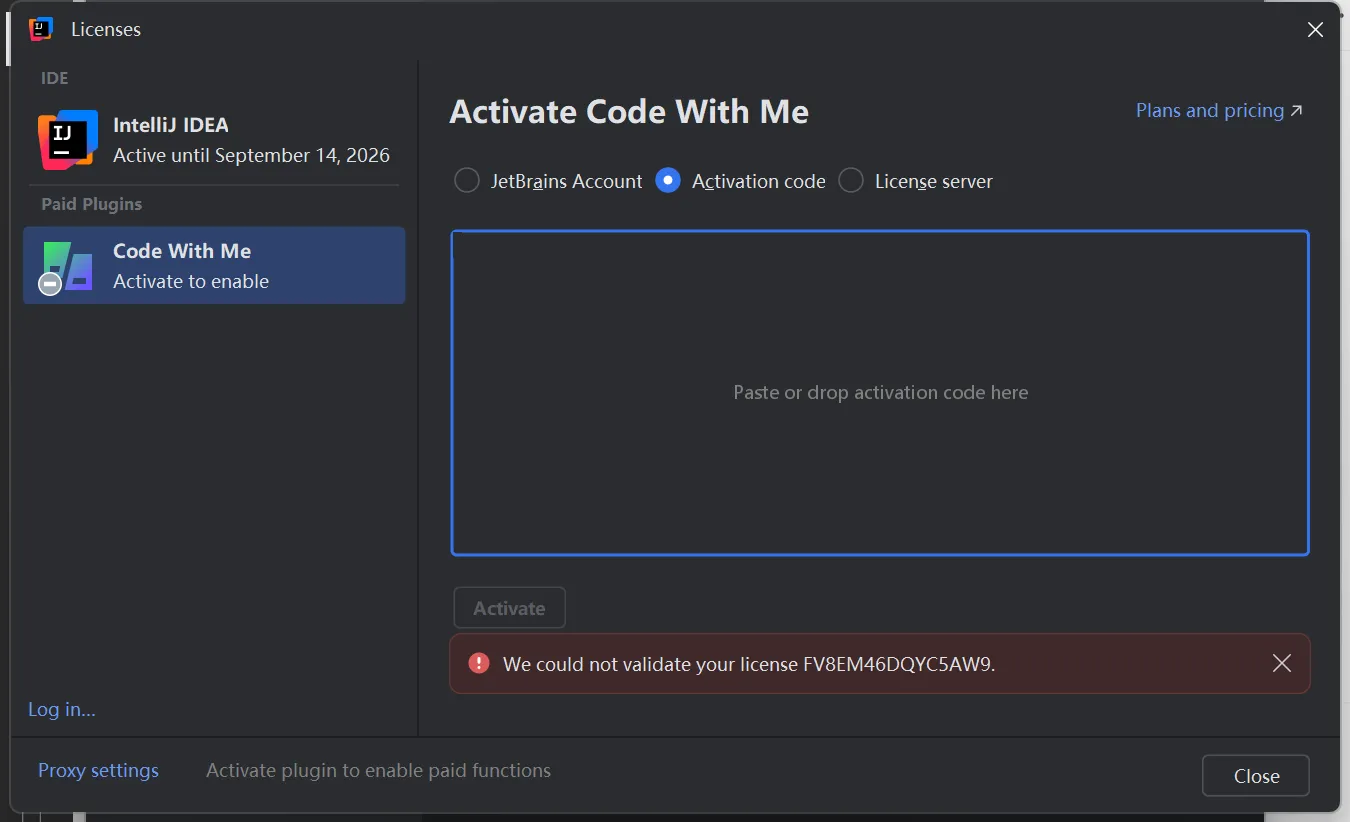The width and height of the screenshot is (1350, 822).
Task: Click the arrow icon beside Plans and pricing
Action: (x=1297, y=111)
